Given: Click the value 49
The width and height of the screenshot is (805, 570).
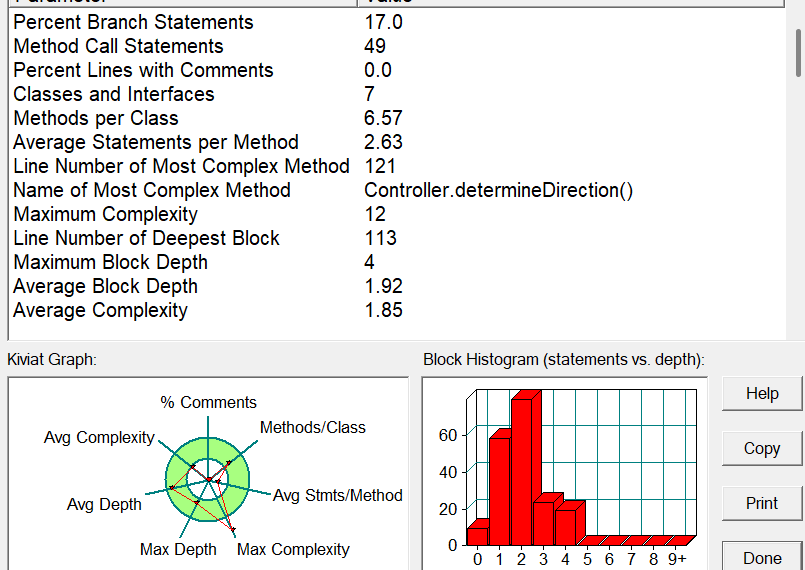Looking at the screenshot, I should coord(375,46).
